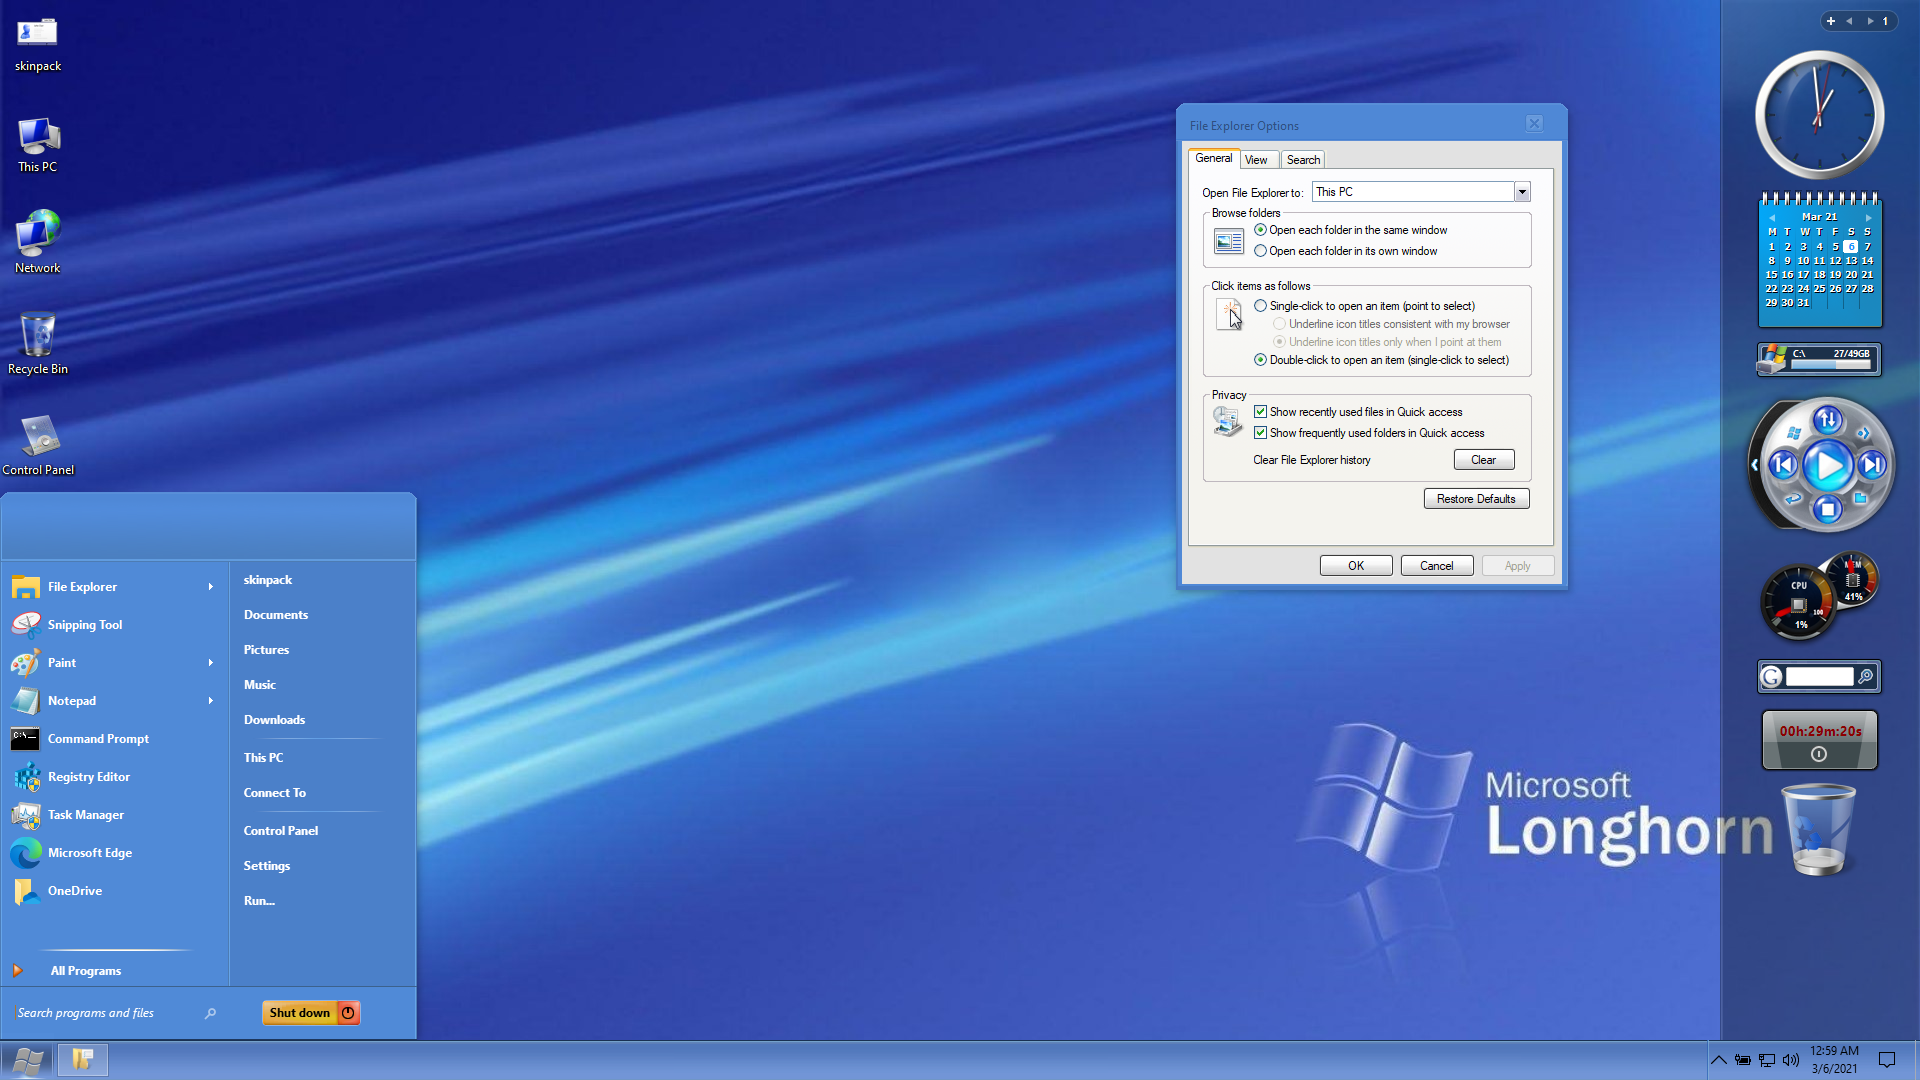1920x1080 pixels.
Task: Uncheck Show recently used files in Quick access
Action: pos(1260,412)
